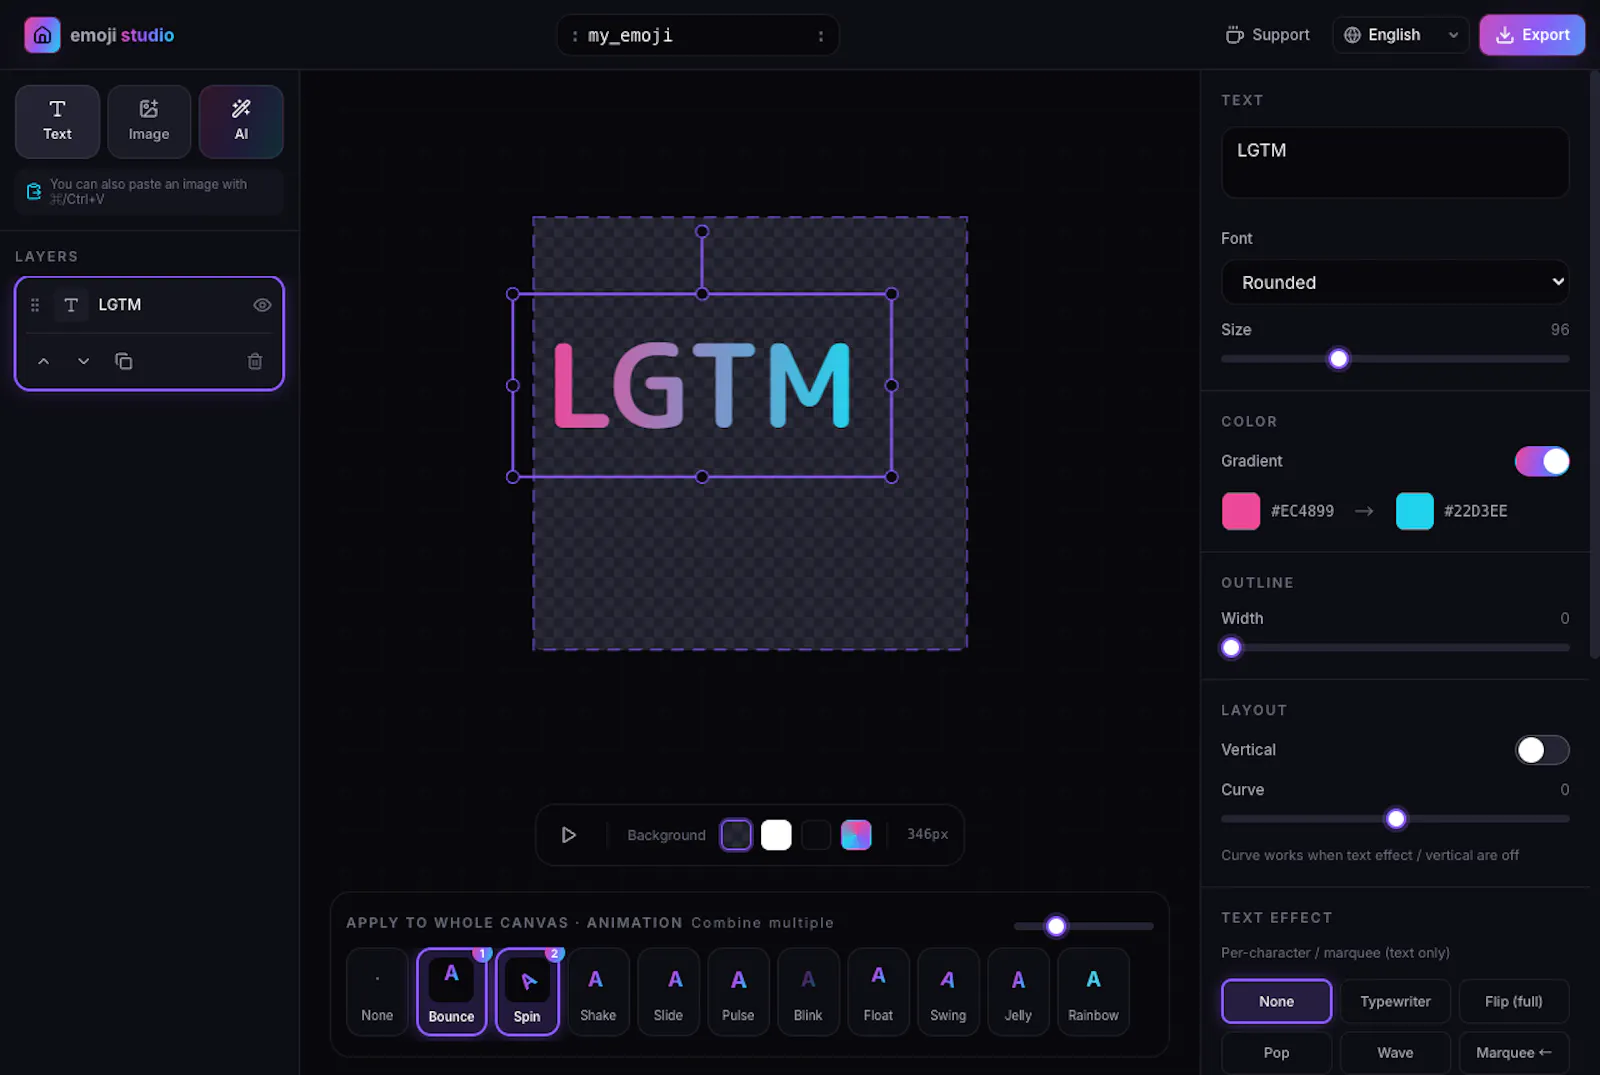1600x1075 pixels.
Task: Toggle visibility of the LGTM layer
Action: point(262,305)
